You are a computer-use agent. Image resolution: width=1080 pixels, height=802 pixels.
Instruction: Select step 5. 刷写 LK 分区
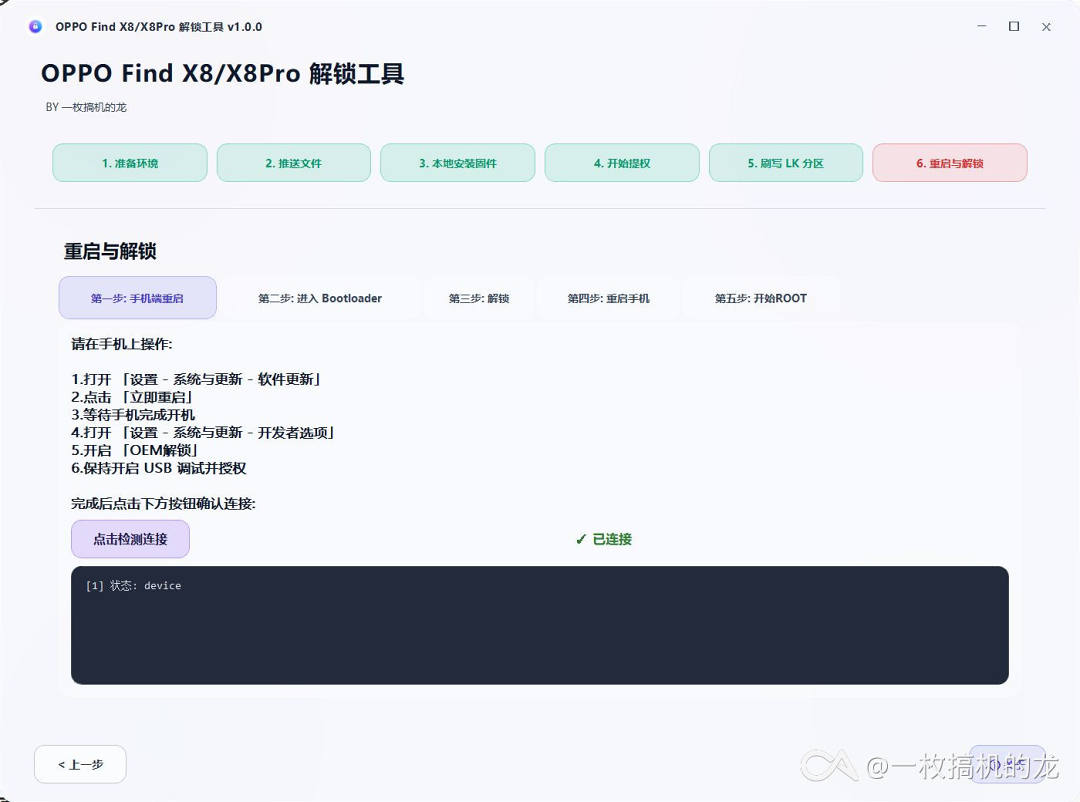point(786,163)
